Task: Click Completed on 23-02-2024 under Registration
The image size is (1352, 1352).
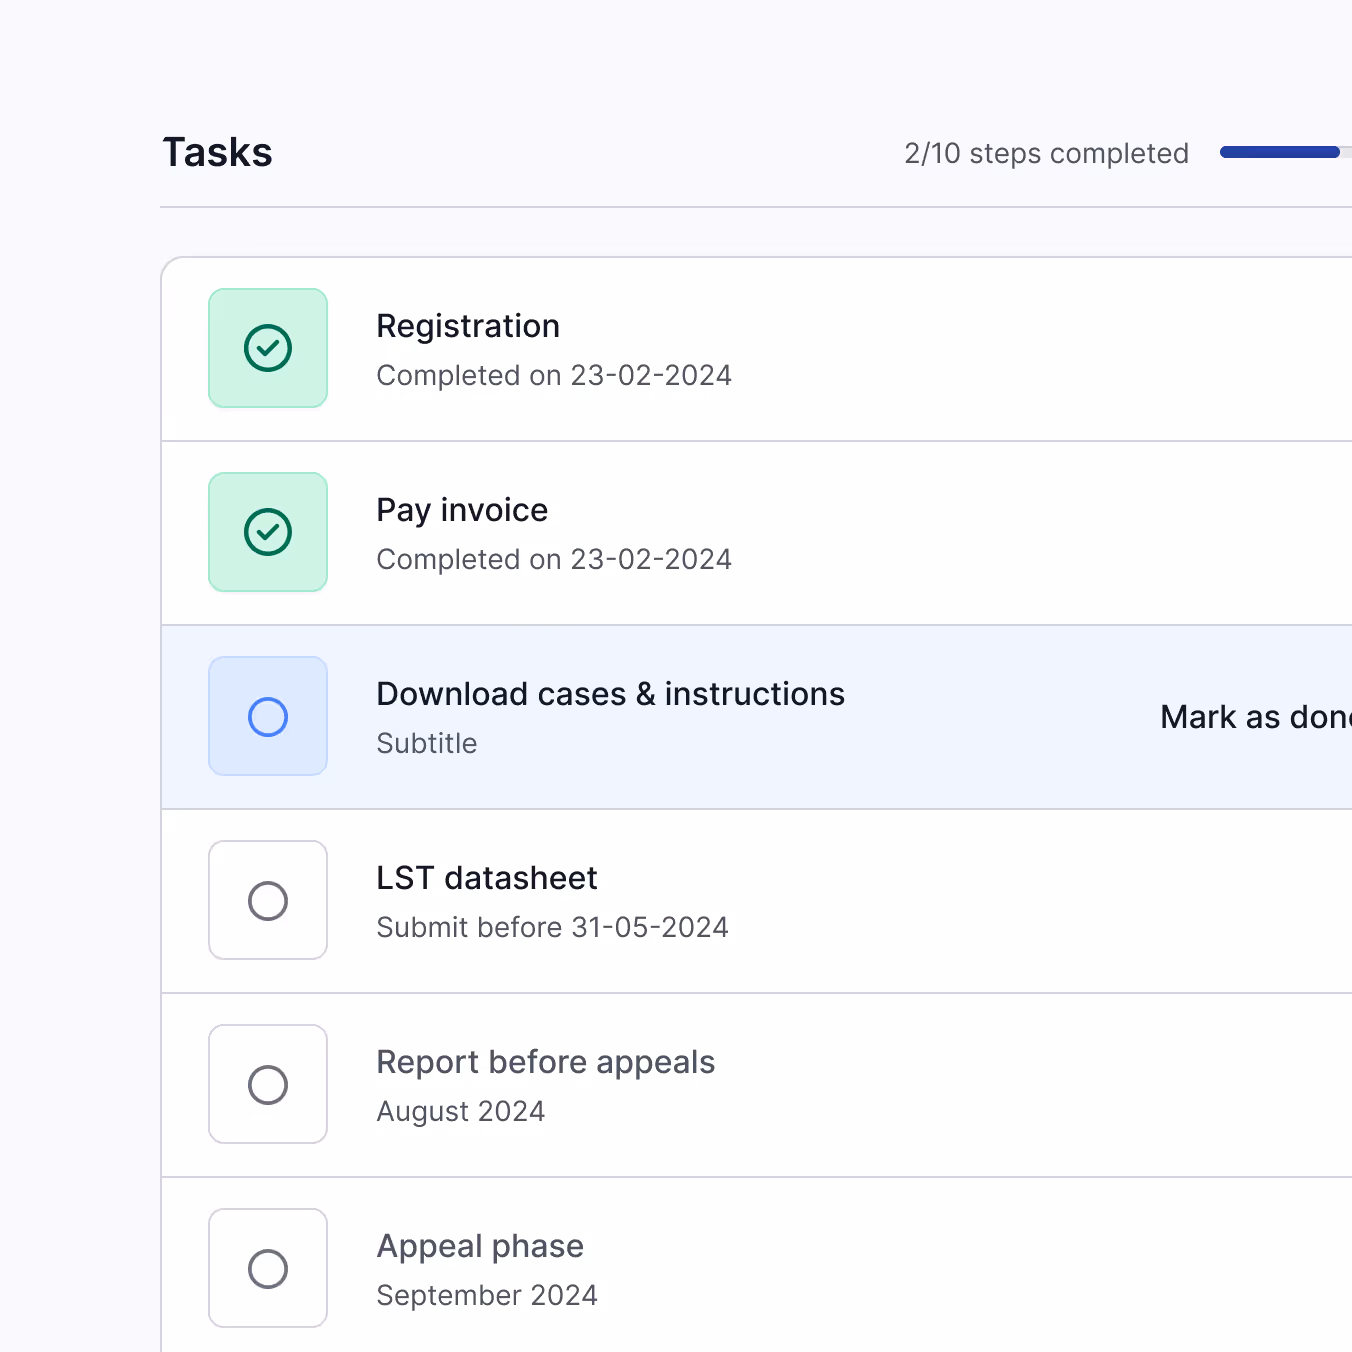Action: tap(554, 375)
